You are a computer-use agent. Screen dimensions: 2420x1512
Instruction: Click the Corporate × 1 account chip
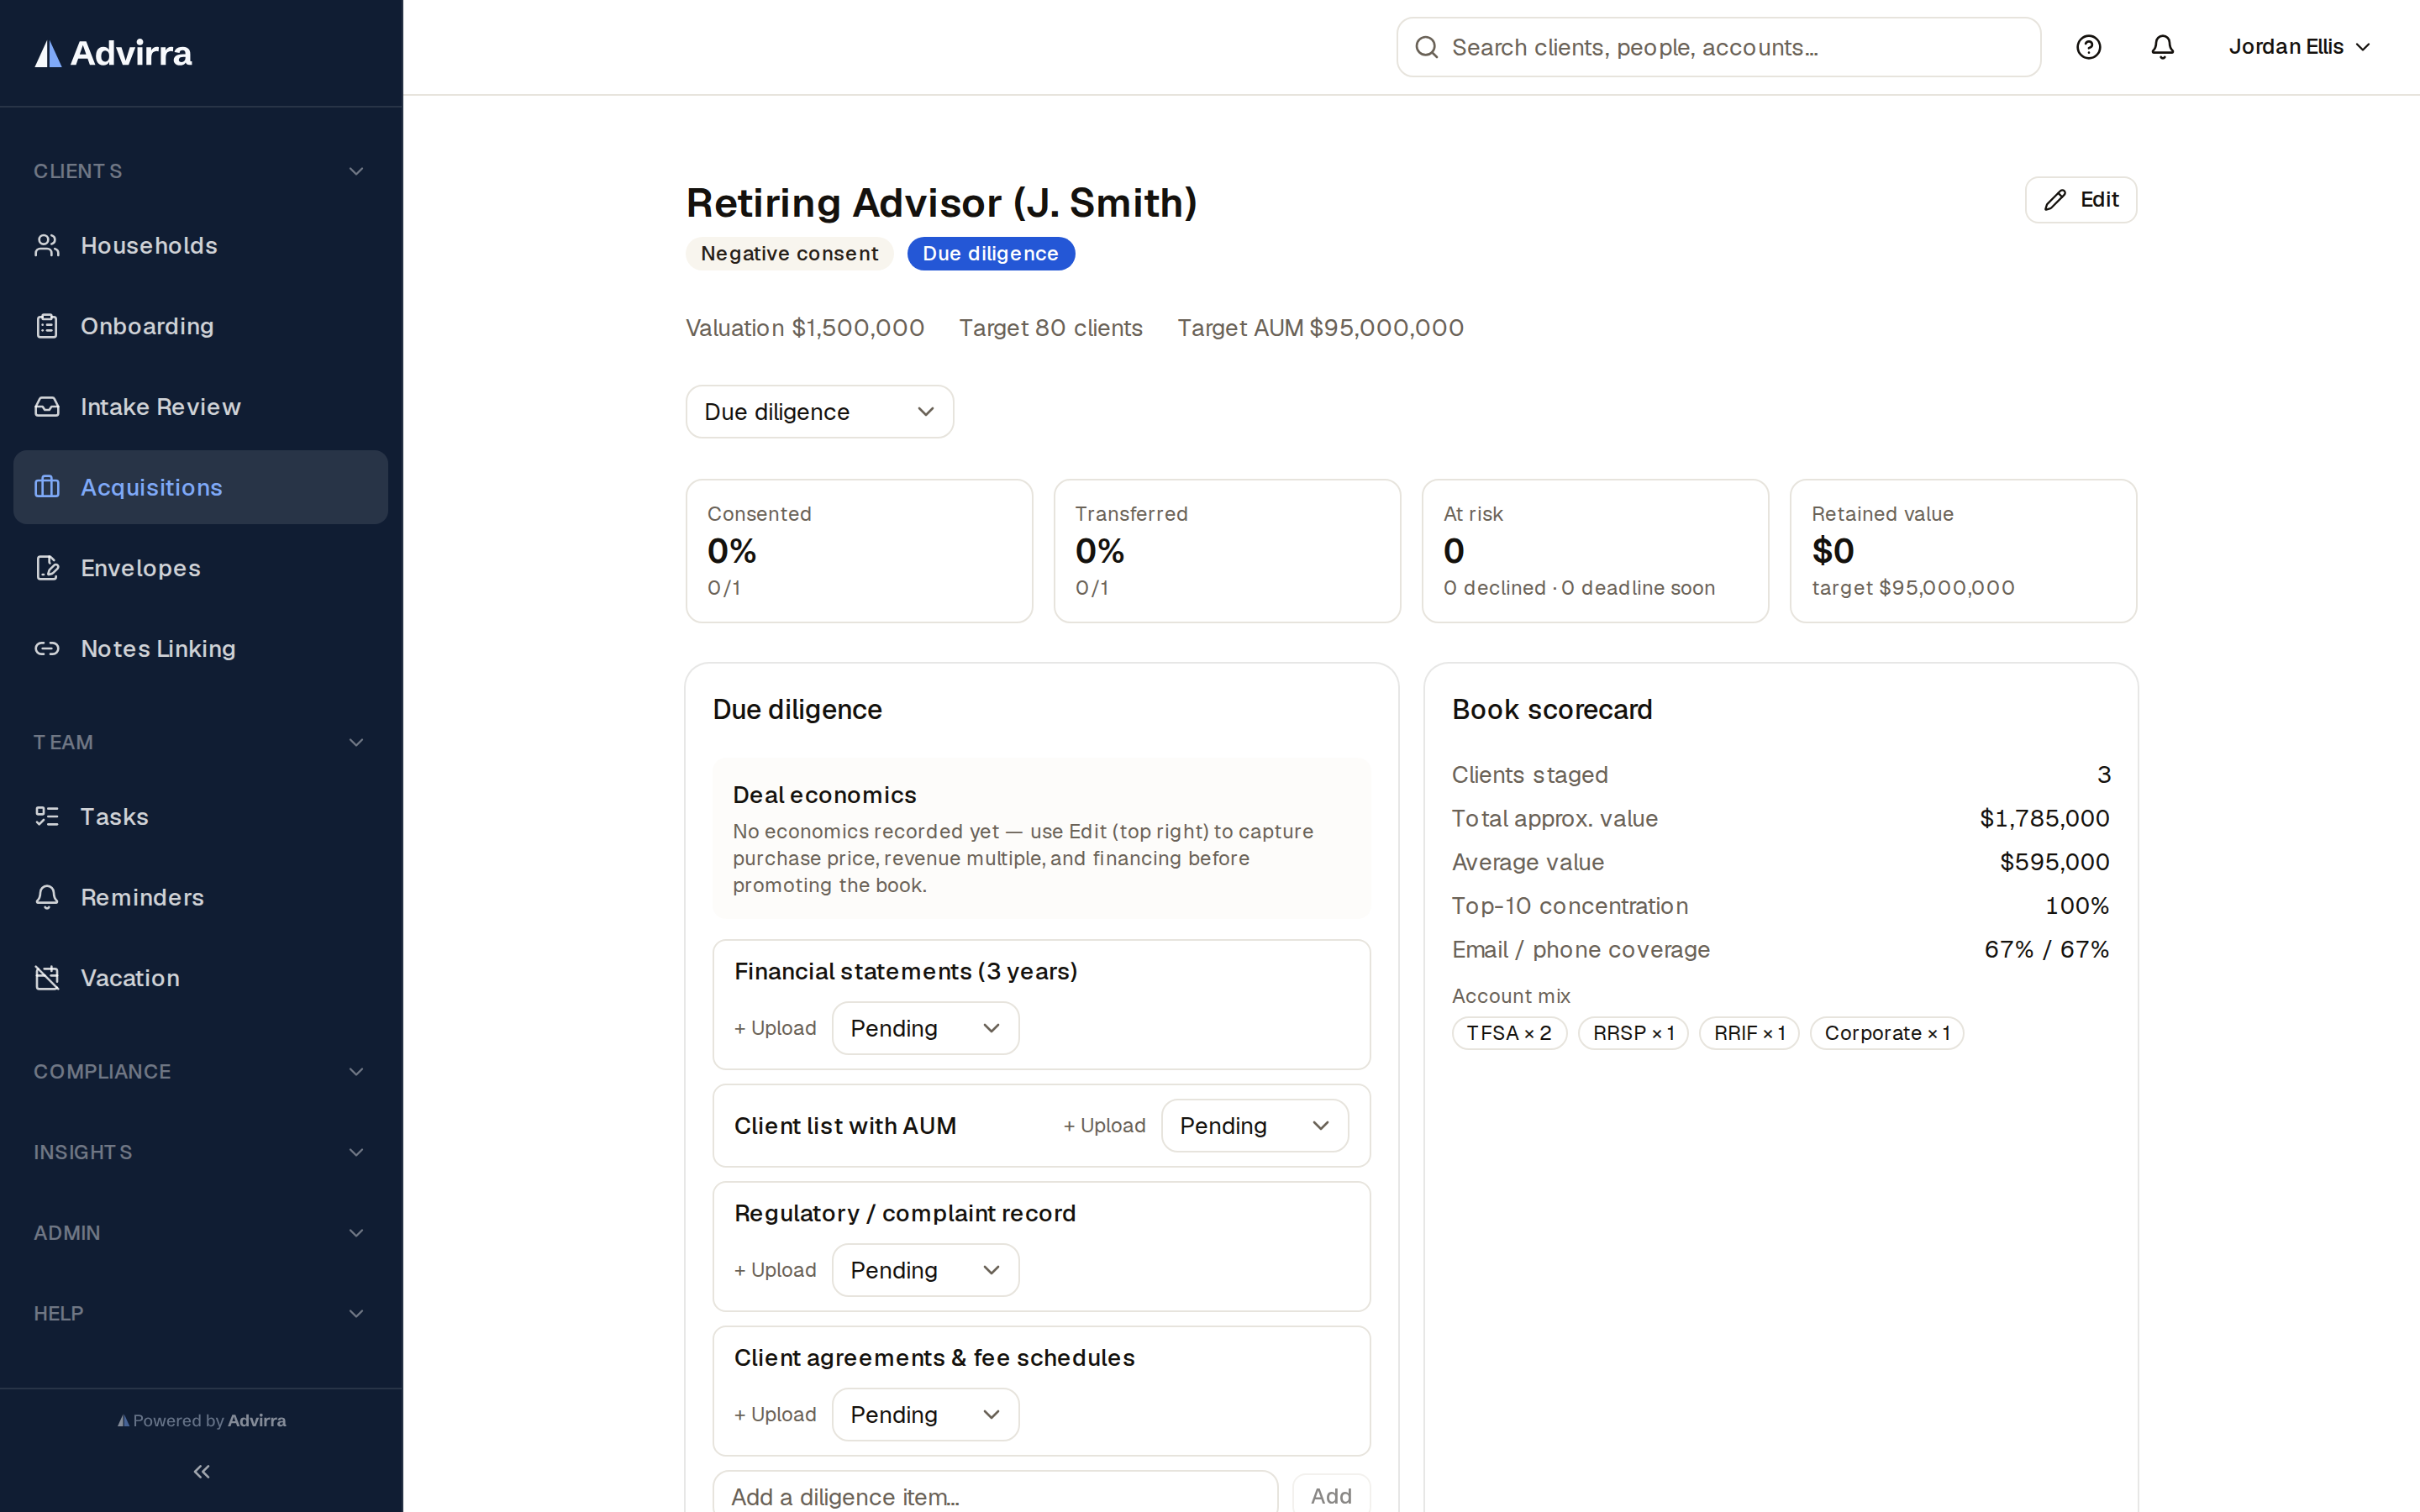(x=1886, y=1033)
